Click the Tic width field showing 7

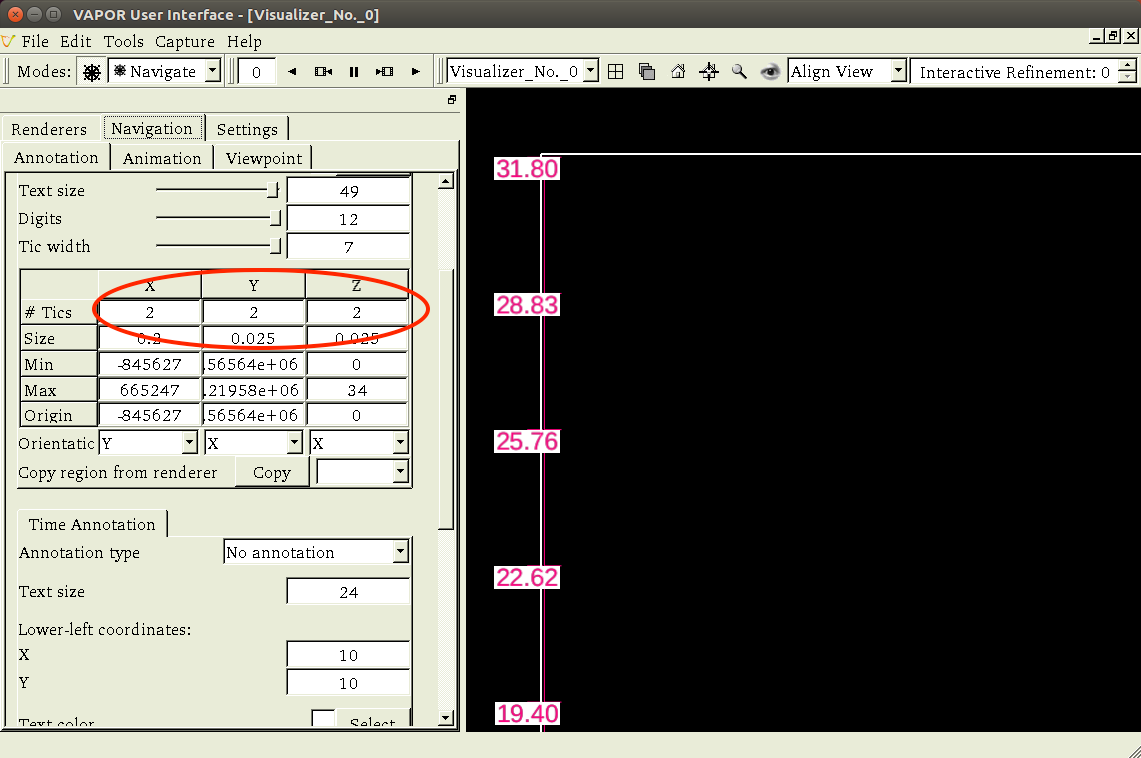click(x=349, y=247)
